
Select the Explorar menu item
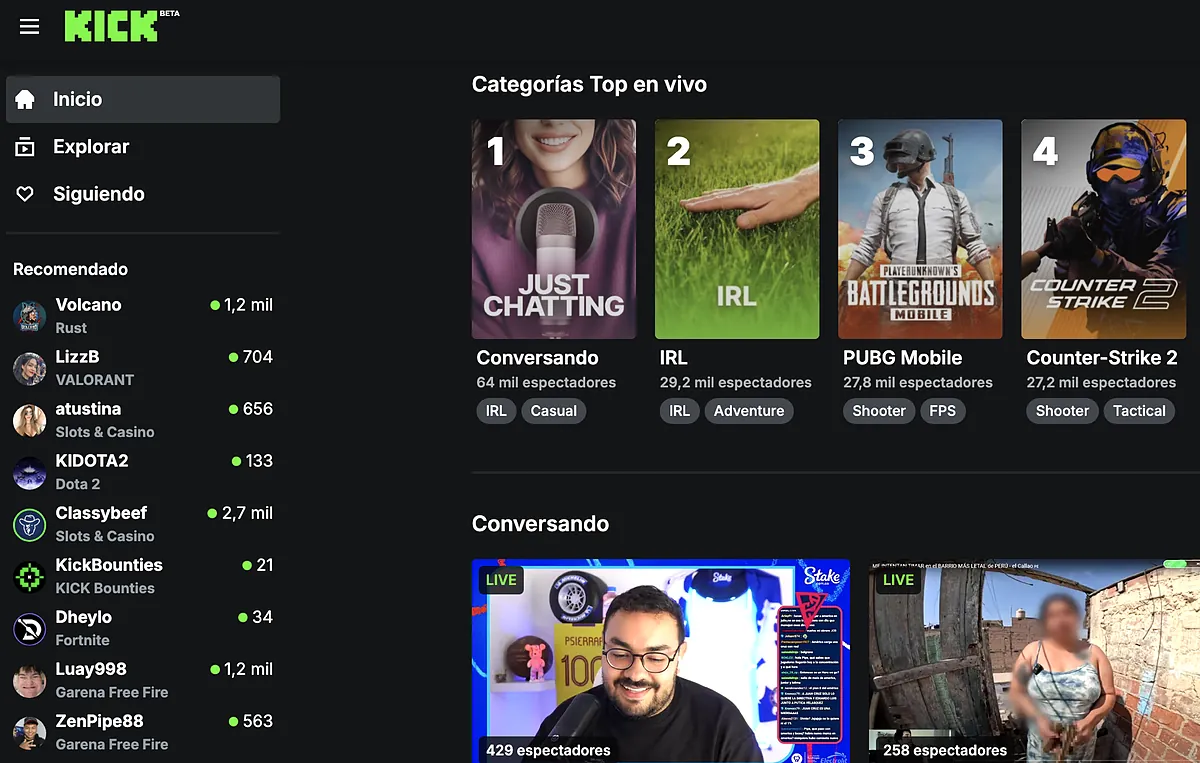[x=143, y=147]
